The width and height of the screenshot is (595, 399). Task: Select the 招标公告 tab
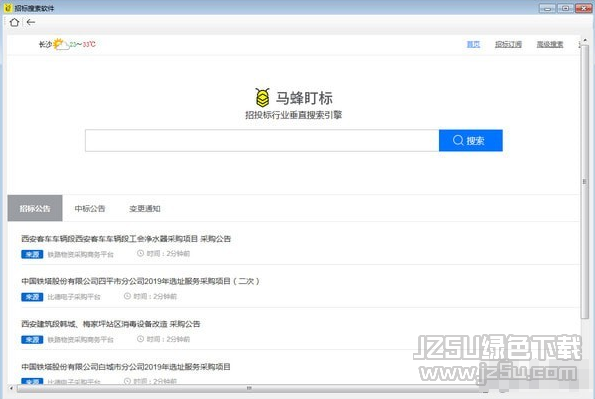[35, 208]
